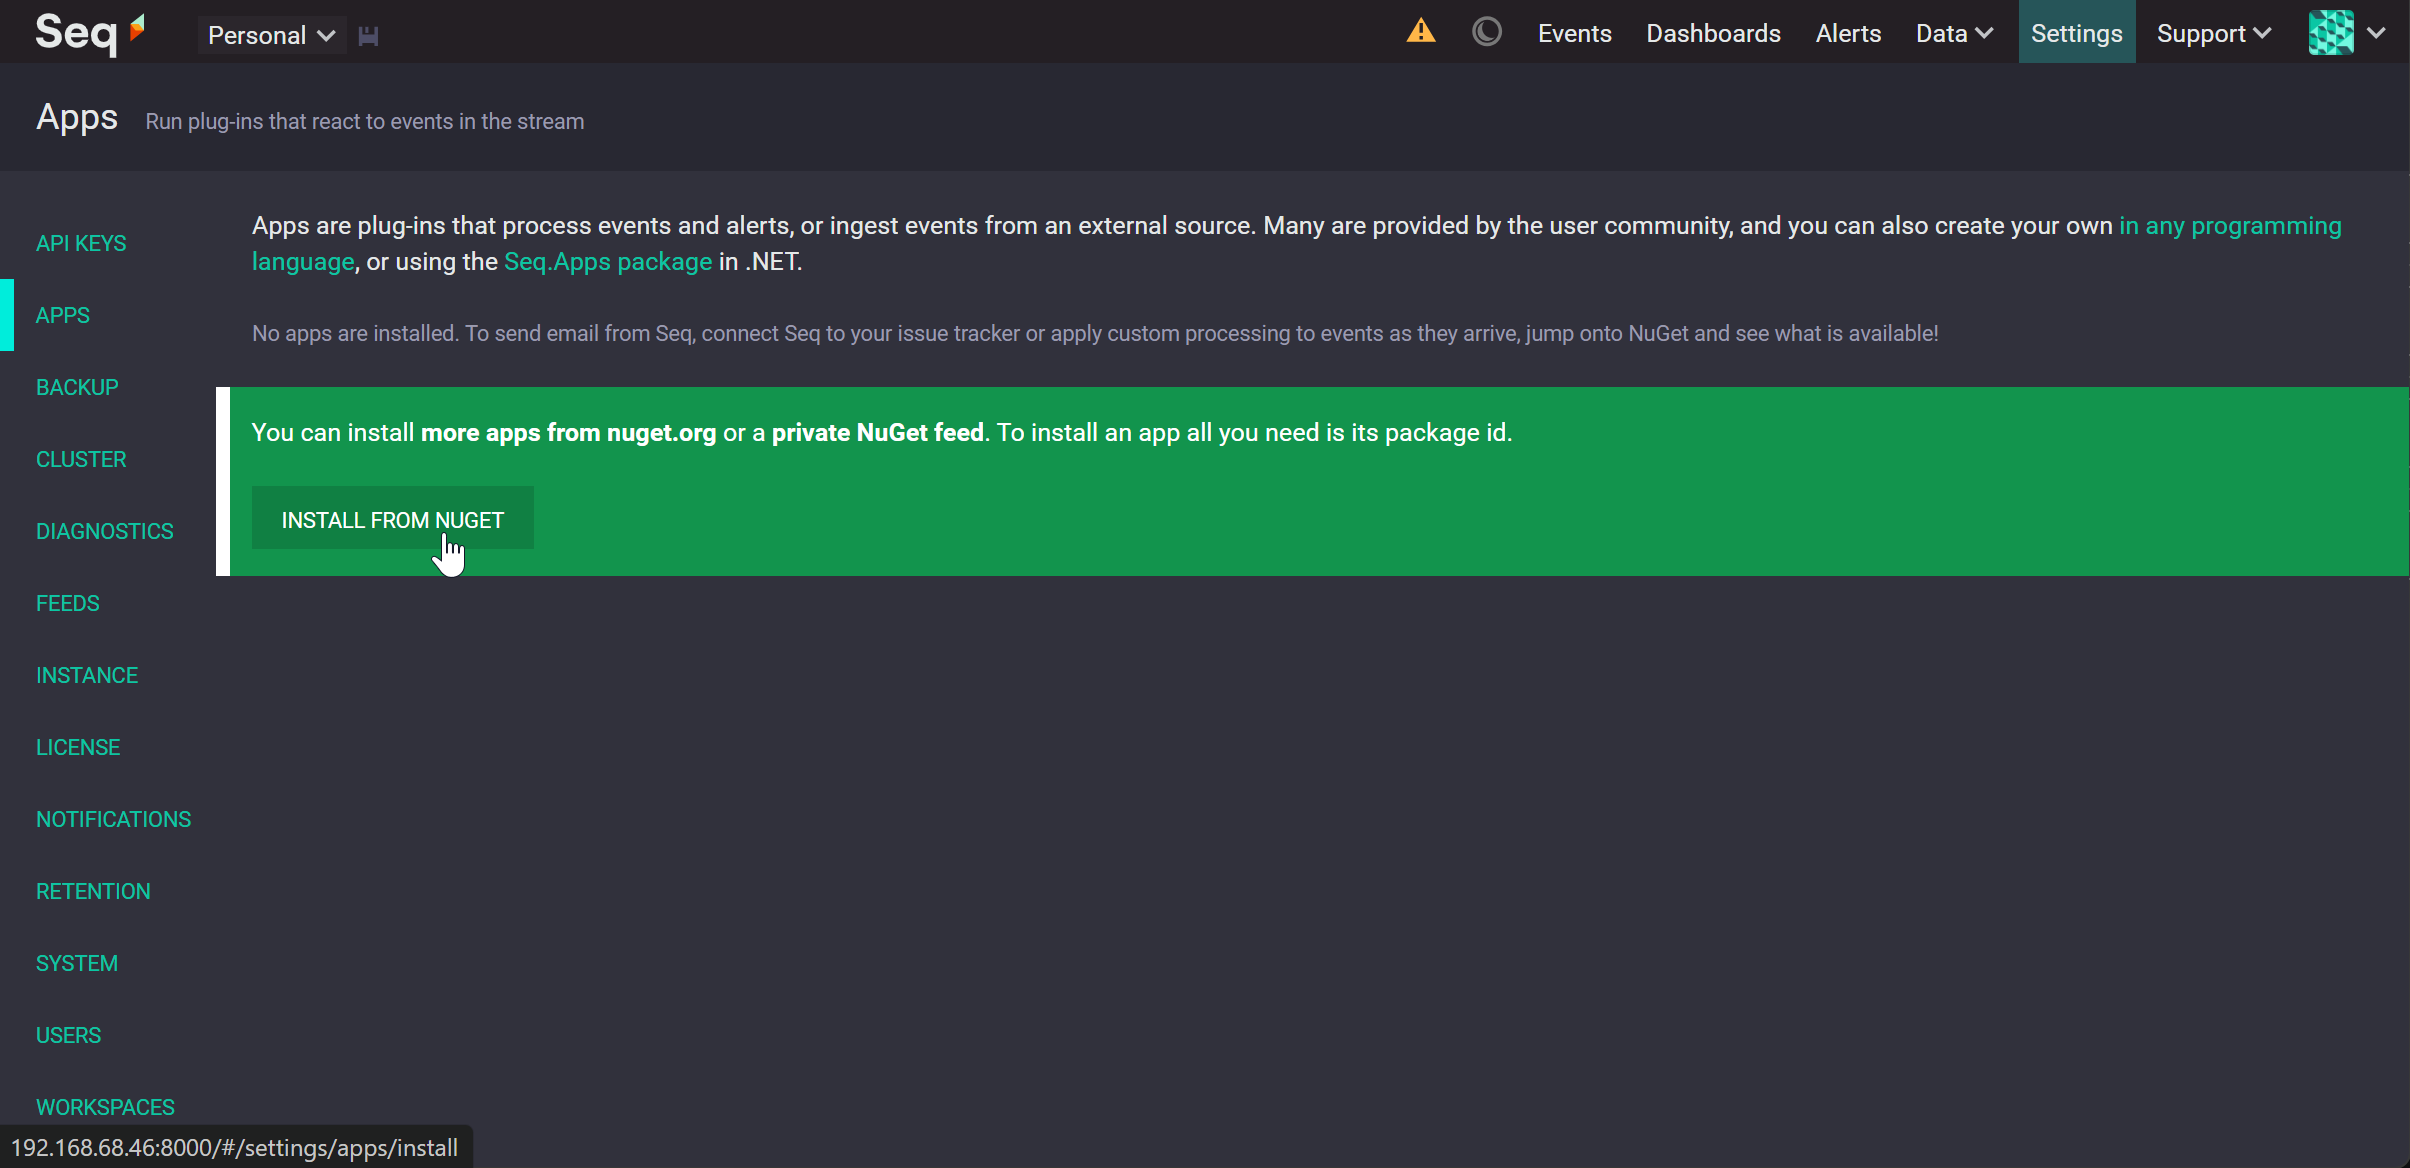This screenshot has height=1168, width=2410.
Task: Toggle the dark mode moon icon
Action: [x=1487, y=32]
